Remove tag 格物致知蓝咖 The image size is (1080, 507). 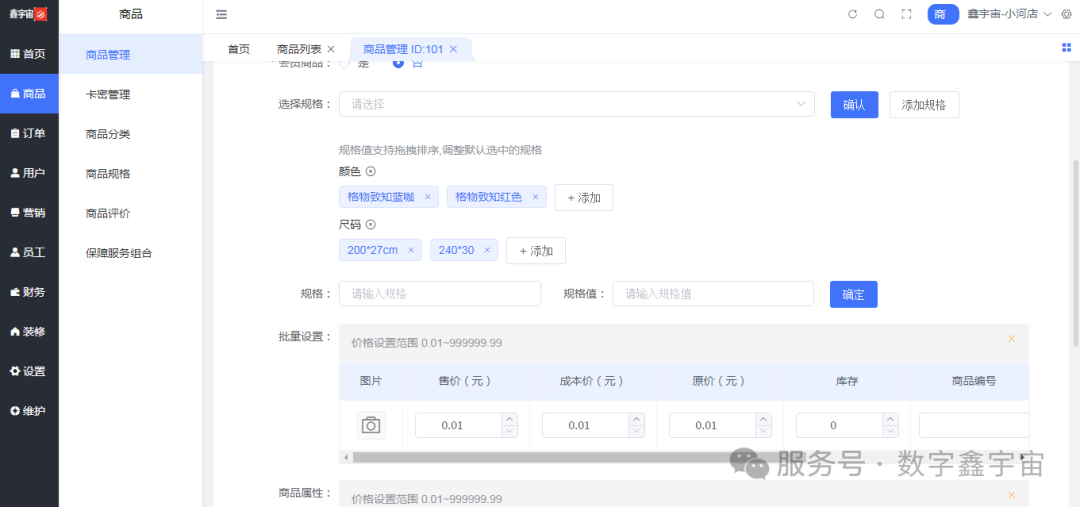[427, 197]
